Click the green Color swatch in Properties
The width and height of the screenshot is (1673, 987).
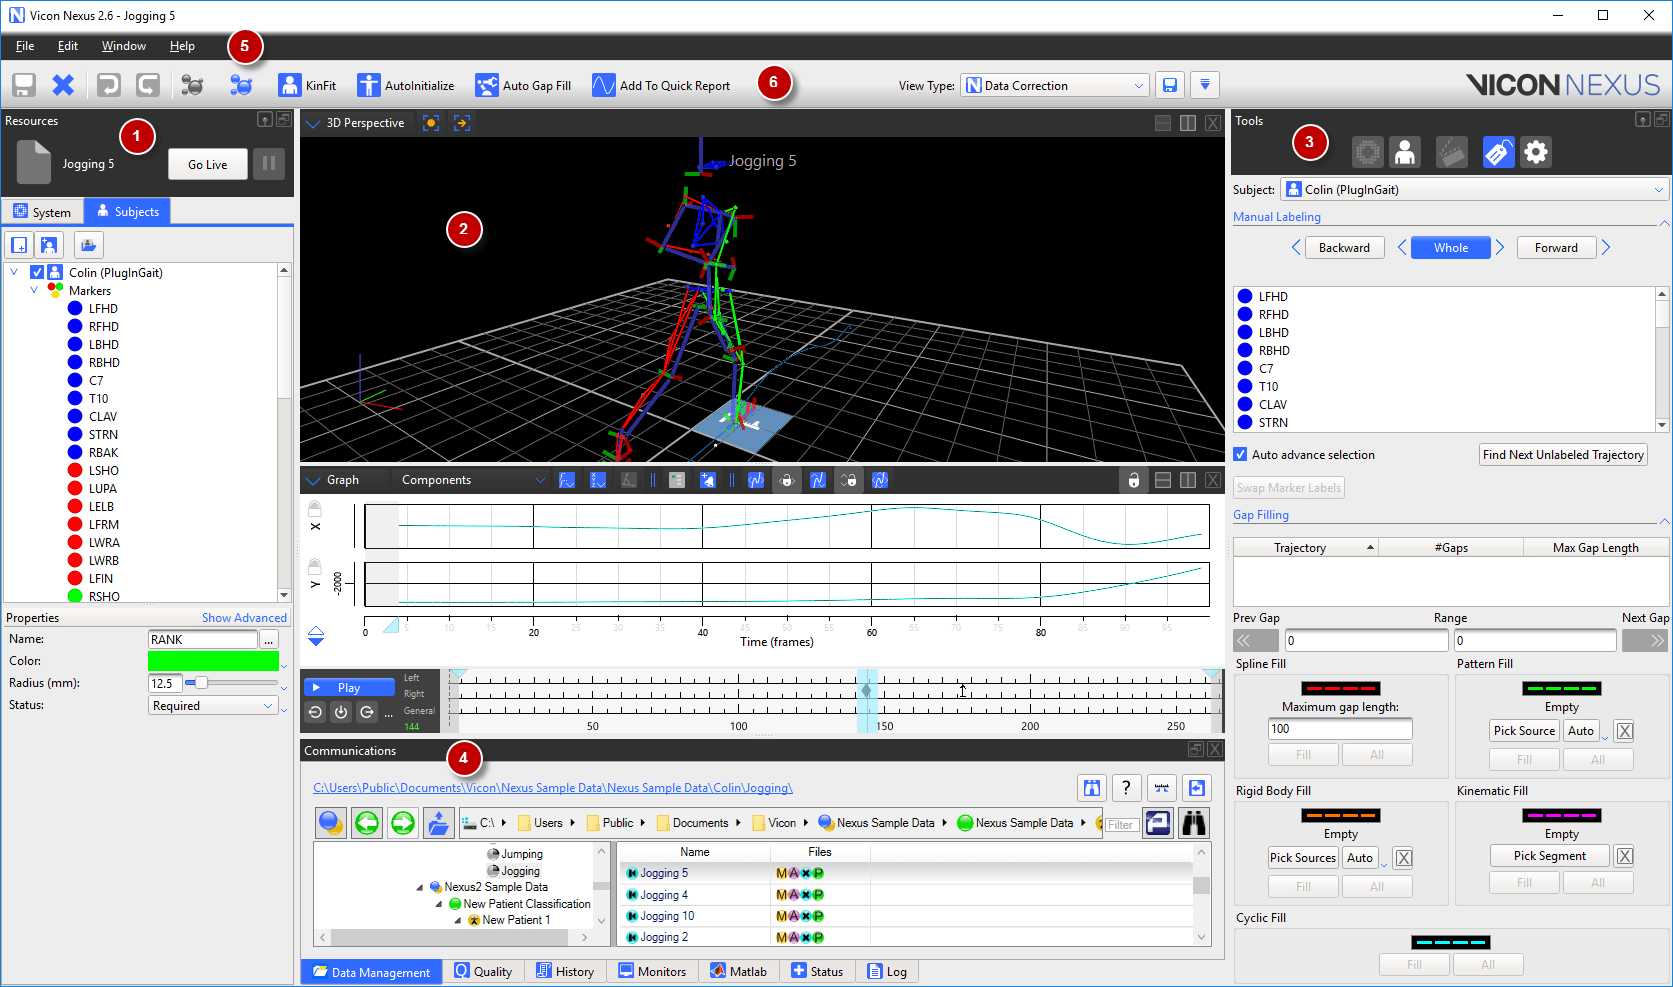tap(213, 661)
